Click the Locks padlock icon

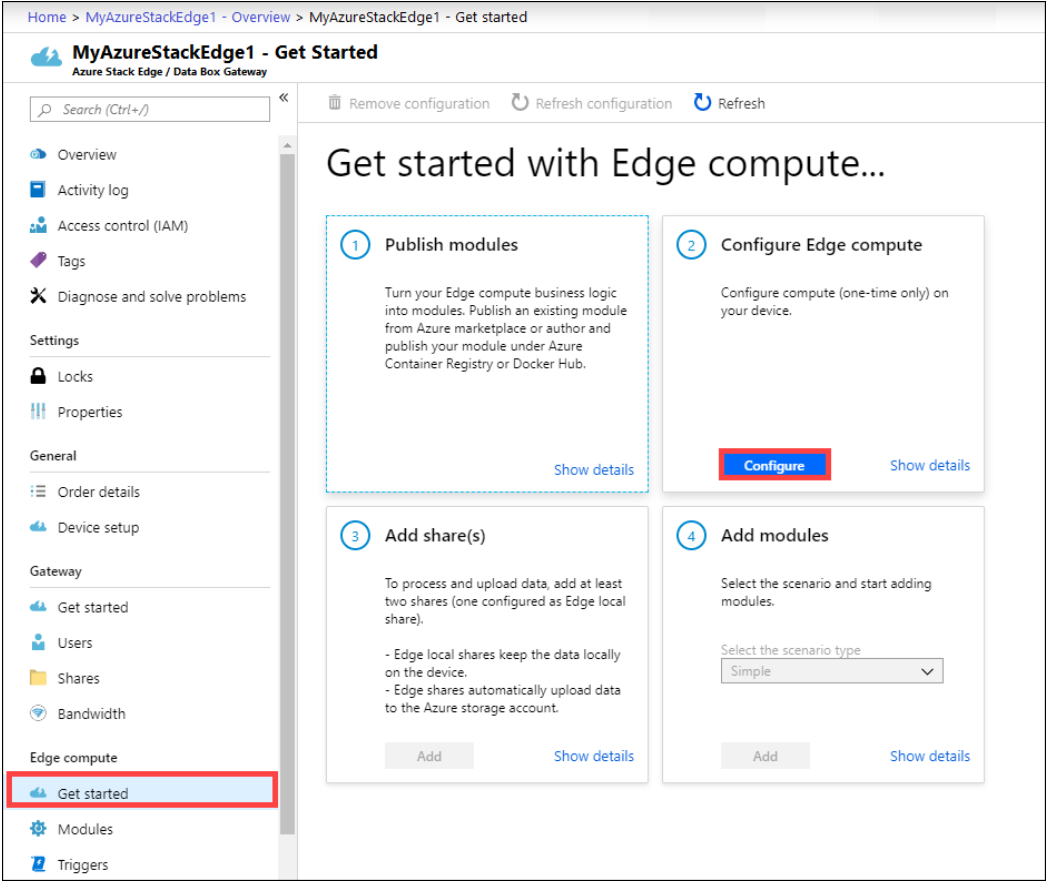coord(38,376)
